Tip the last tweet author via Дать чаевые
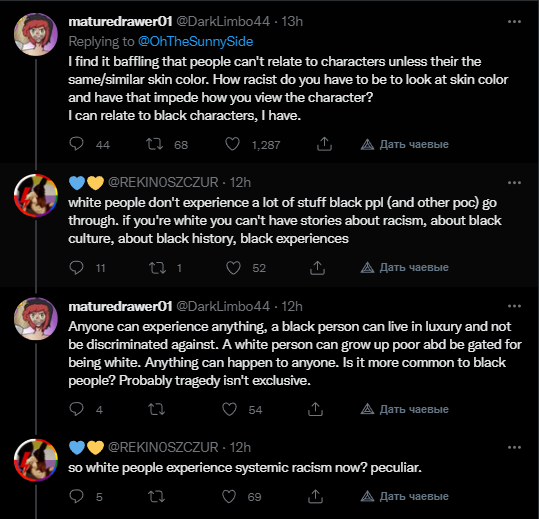 tap(405, 496)
